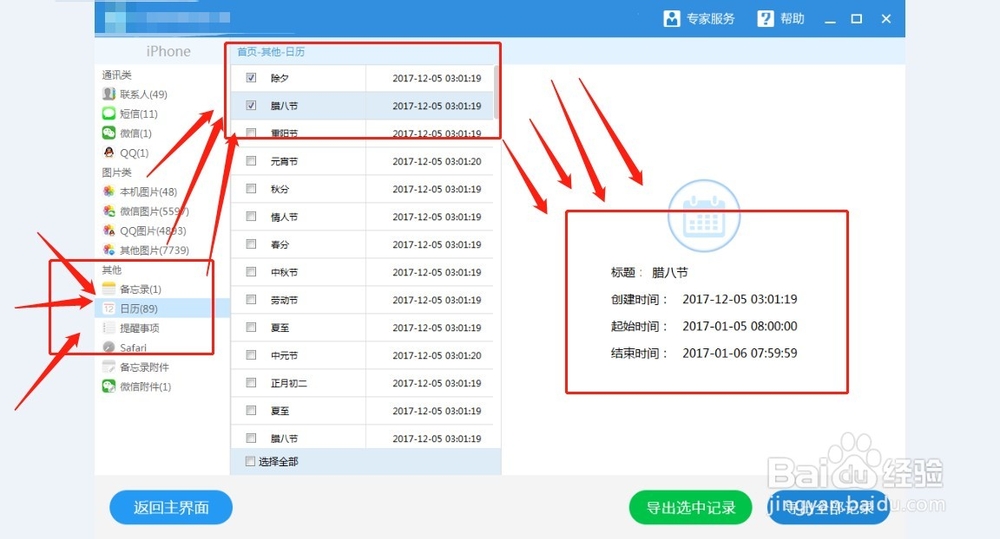The height and width of the screenshot is (539, 1000).
Task: Select the 秋分 row name
Action: (x=279, y=189)
